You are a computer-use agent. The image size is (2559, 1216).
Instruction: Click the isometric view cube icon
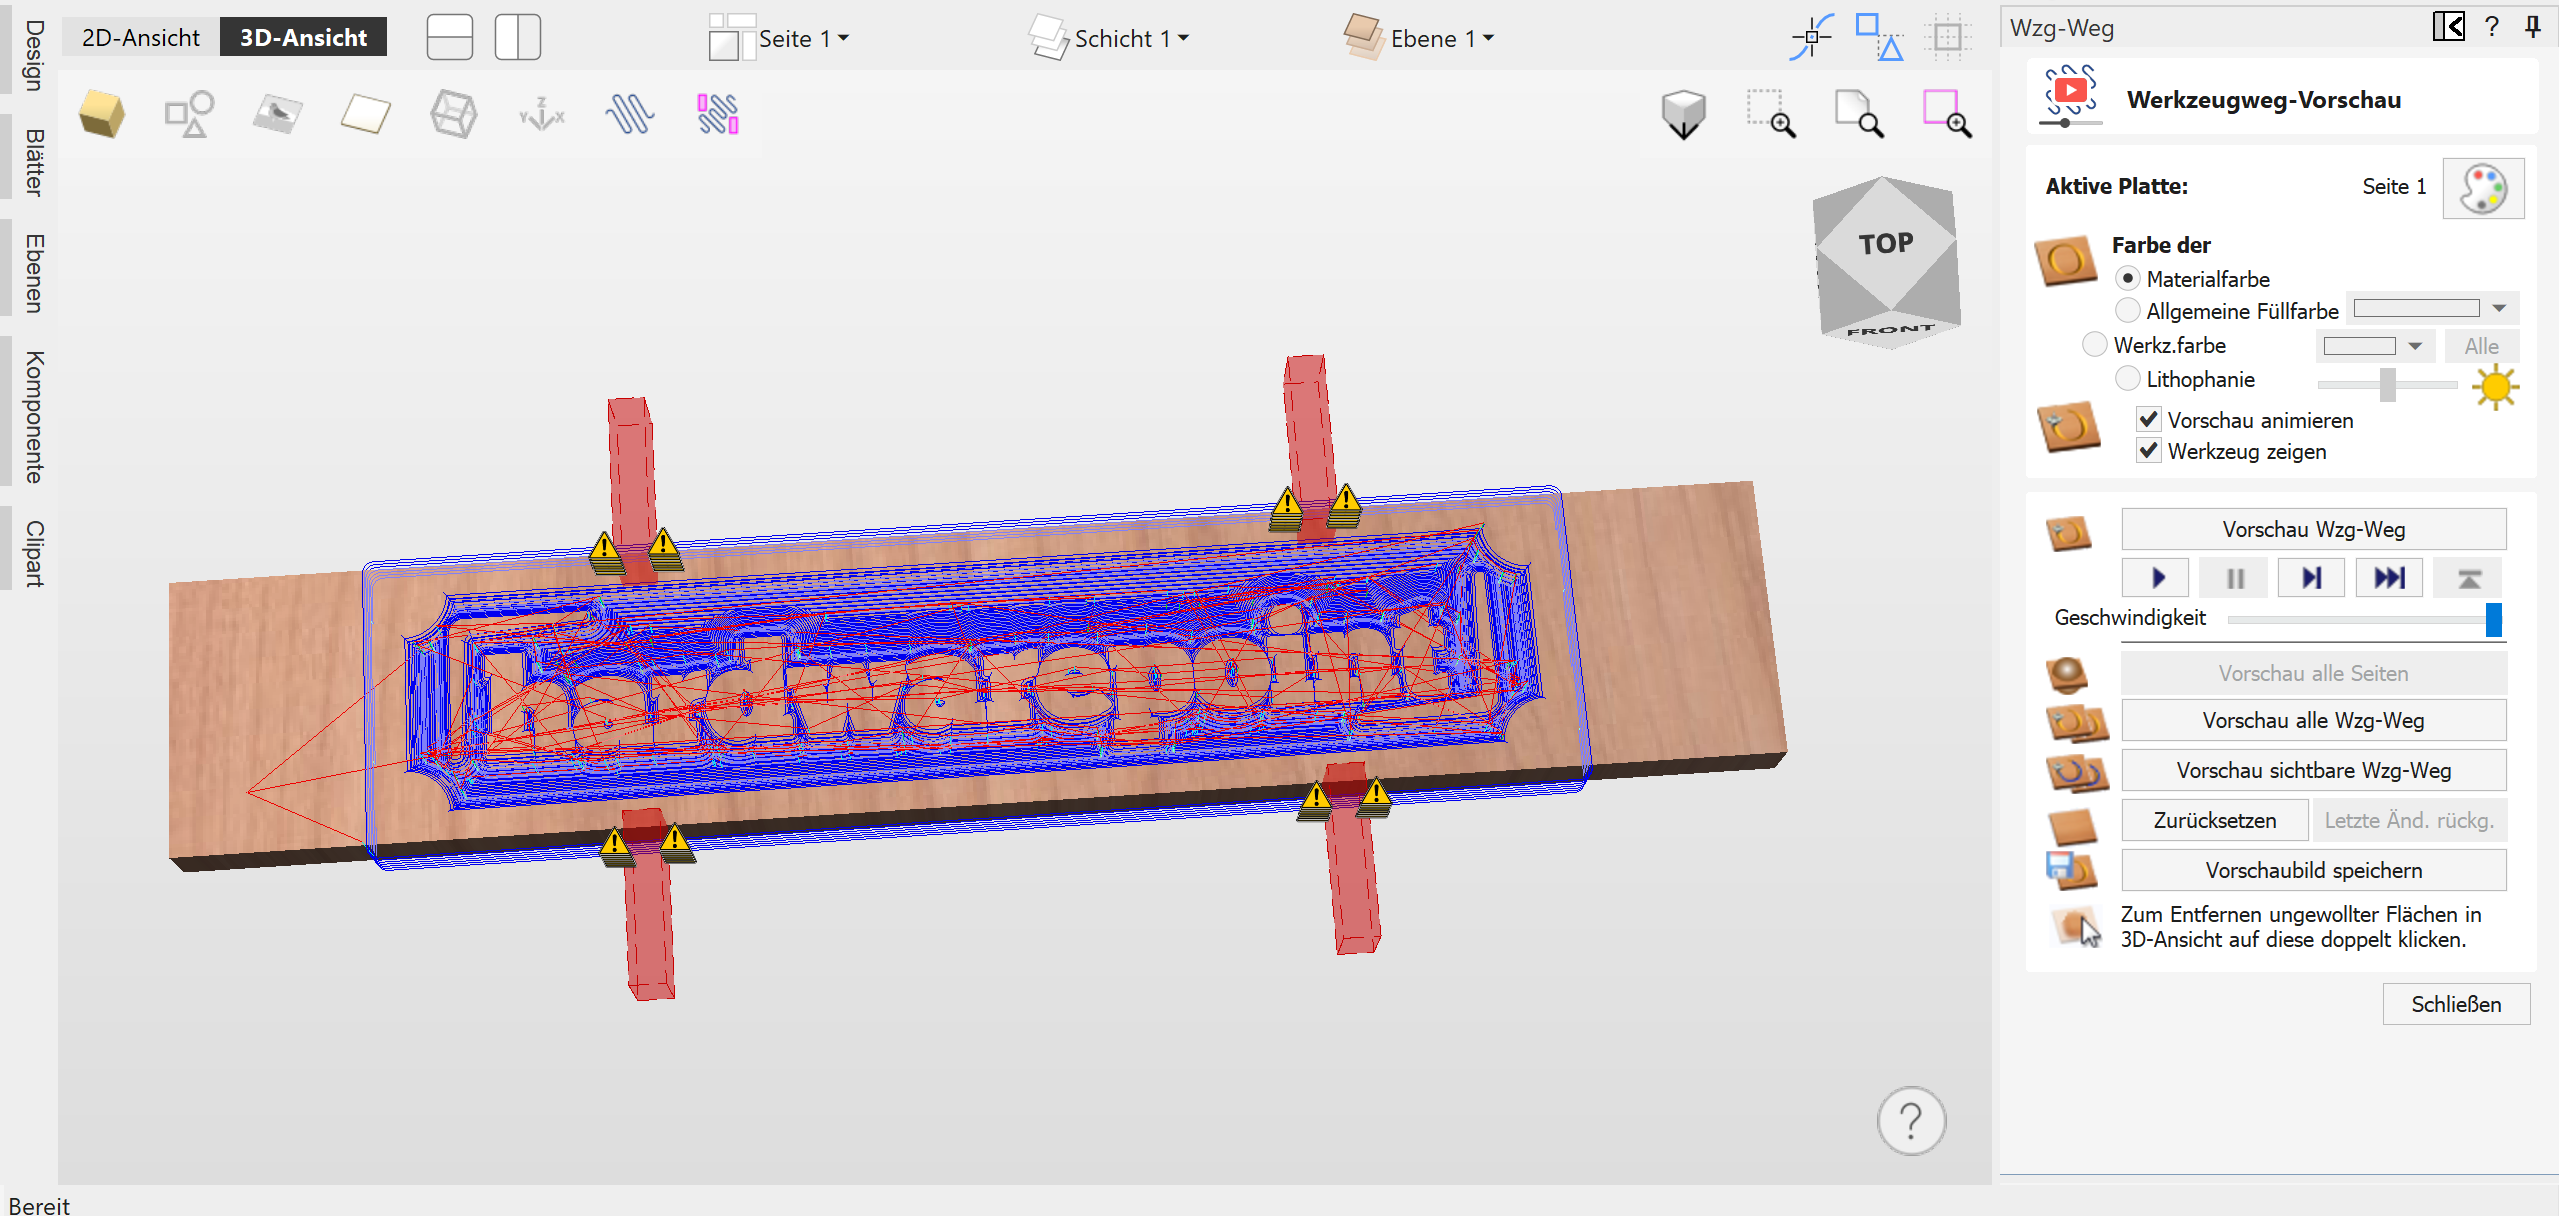pos(1684,114)
